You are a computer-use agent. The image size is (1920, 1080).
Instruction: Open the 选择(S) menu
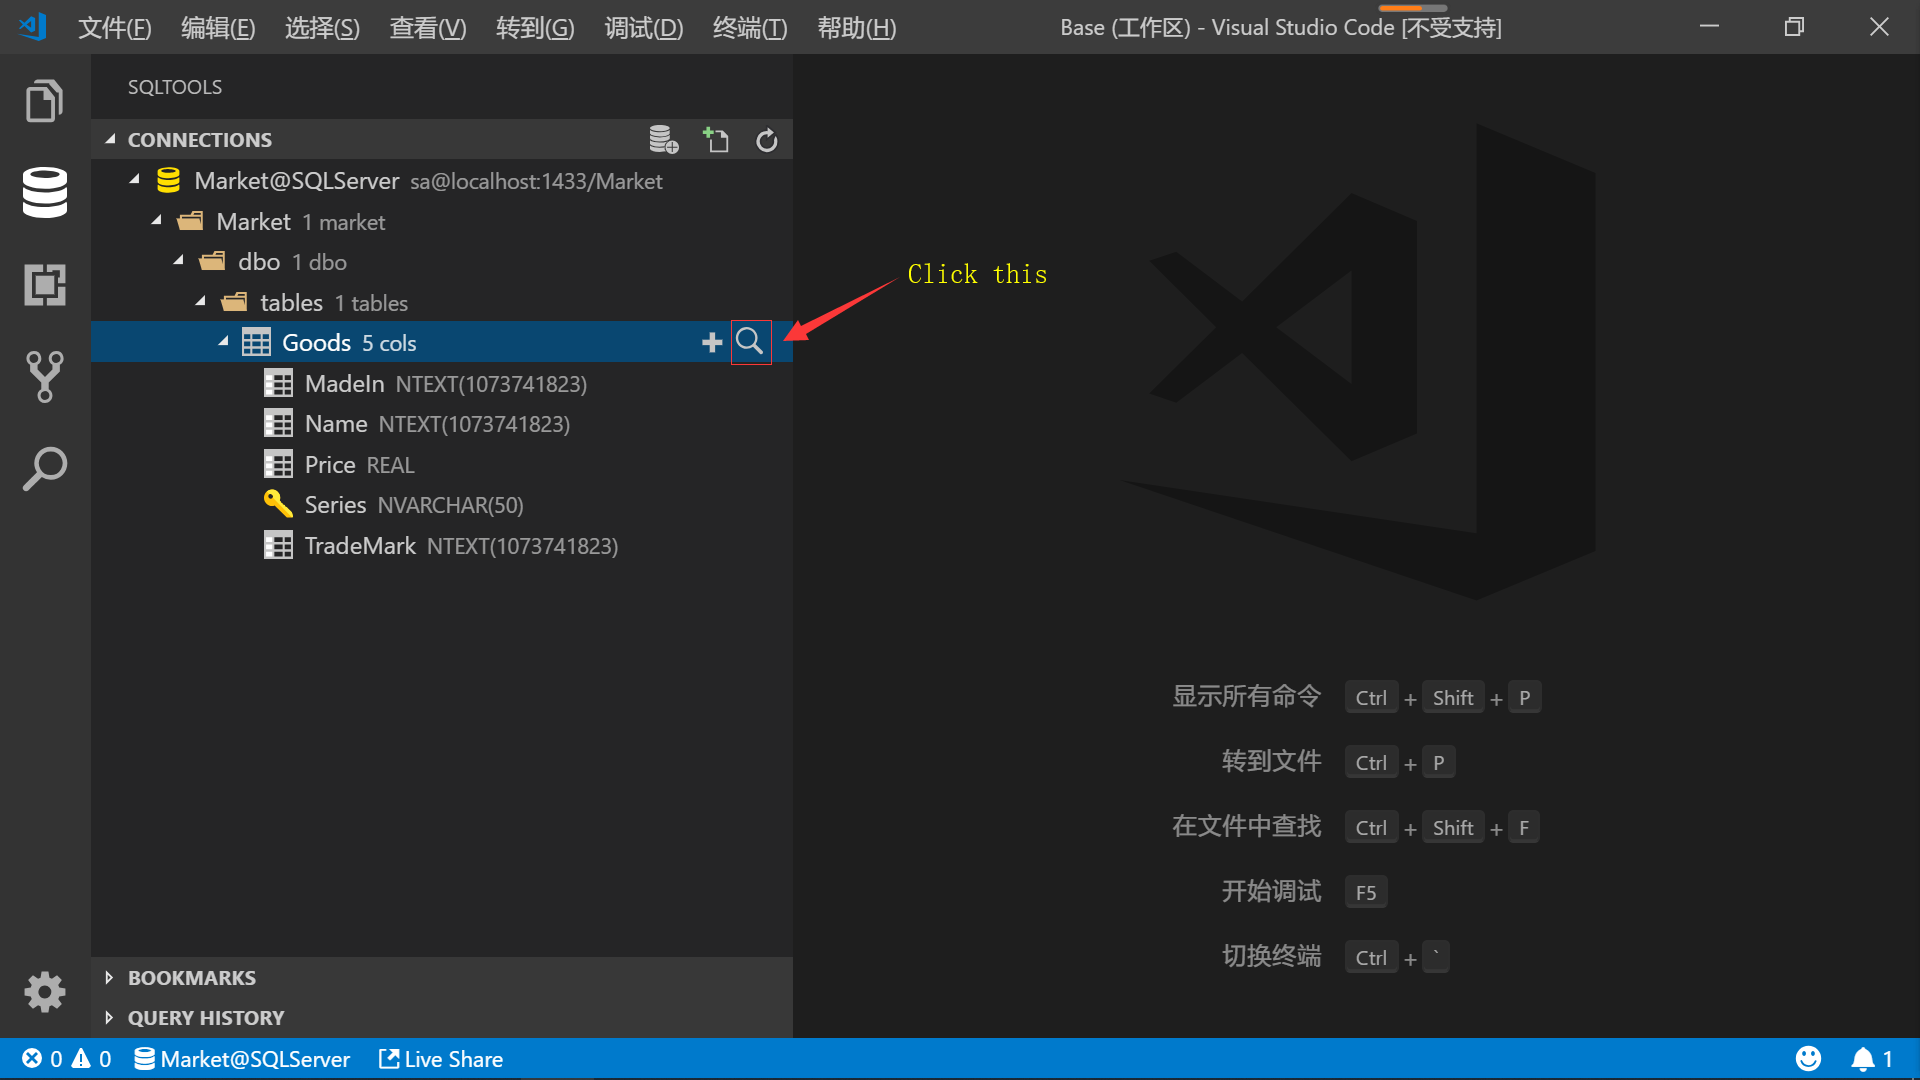[x=322, y=28]
